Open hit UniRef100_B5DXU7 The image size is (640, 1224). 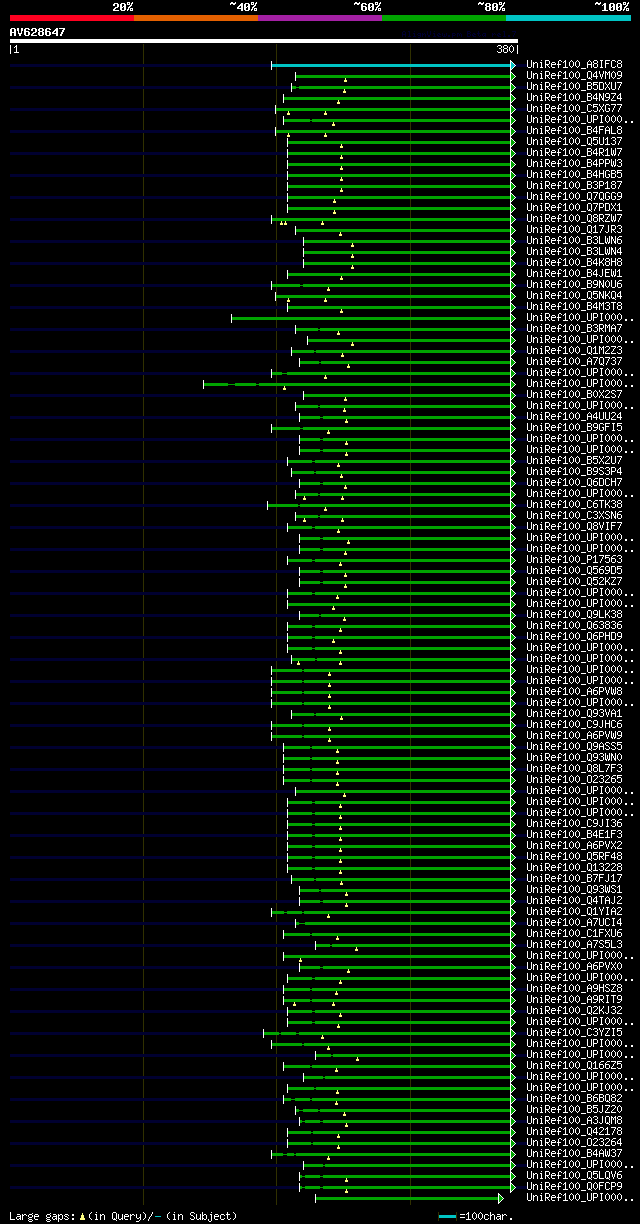point(574,87)
